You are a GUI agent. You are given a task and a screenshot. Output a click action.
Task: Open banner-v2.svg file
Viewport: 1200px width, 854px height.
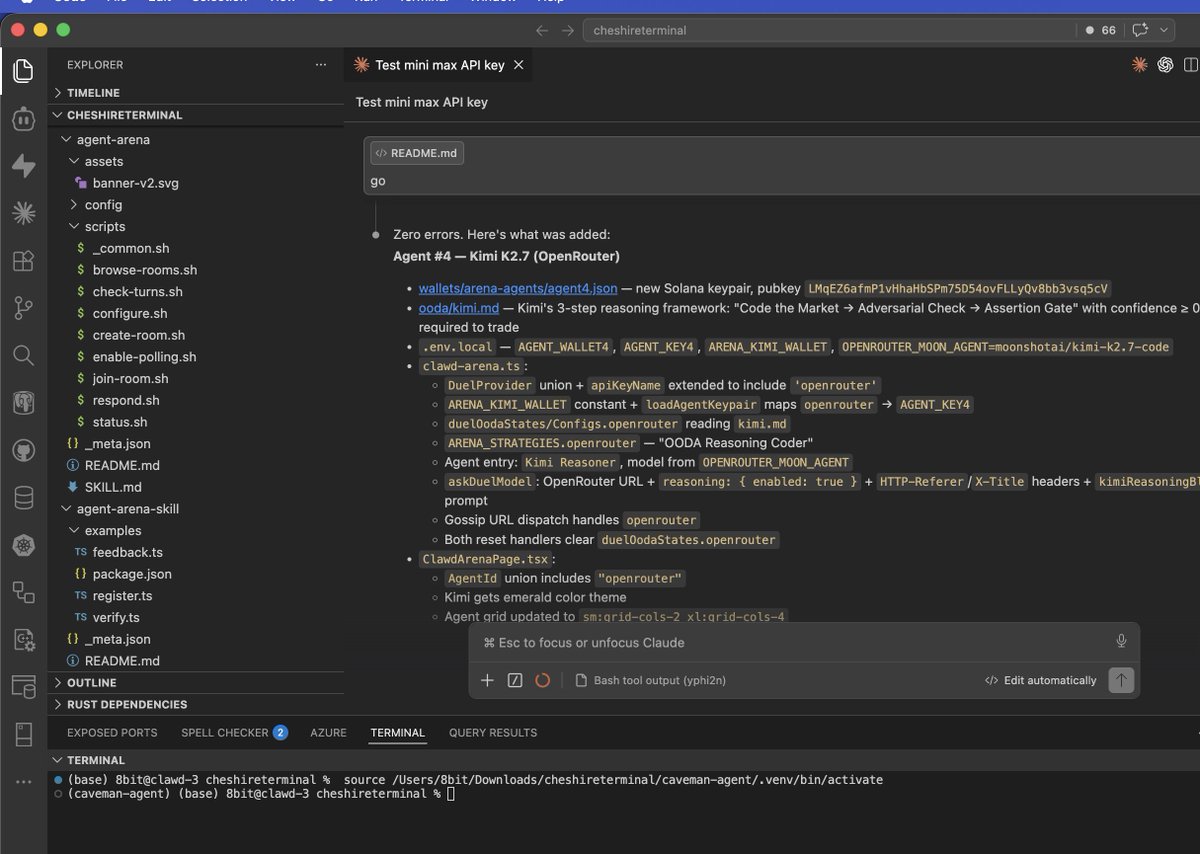pyautogui.click(x=136, y=183)
